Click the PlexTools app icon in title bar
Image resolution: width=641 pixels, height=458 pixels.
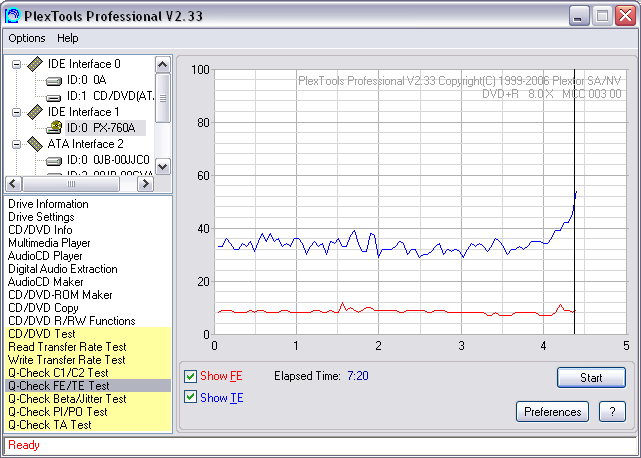tap(12, 16)
